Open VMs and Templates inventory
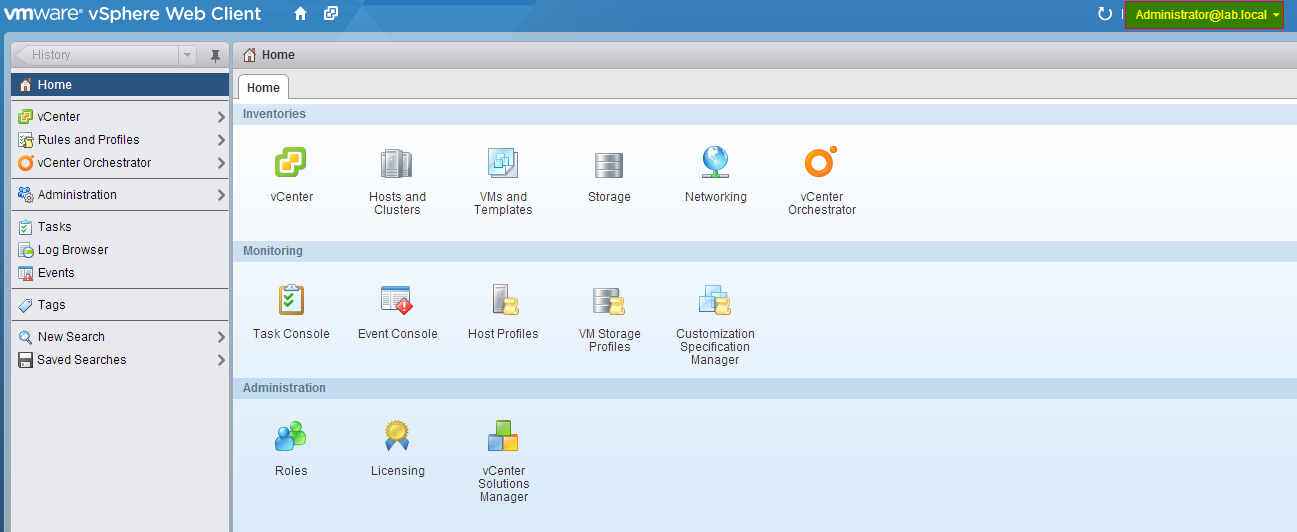Image resolution: width=1297 pixels, height=532 pixels. coord(502,163)
